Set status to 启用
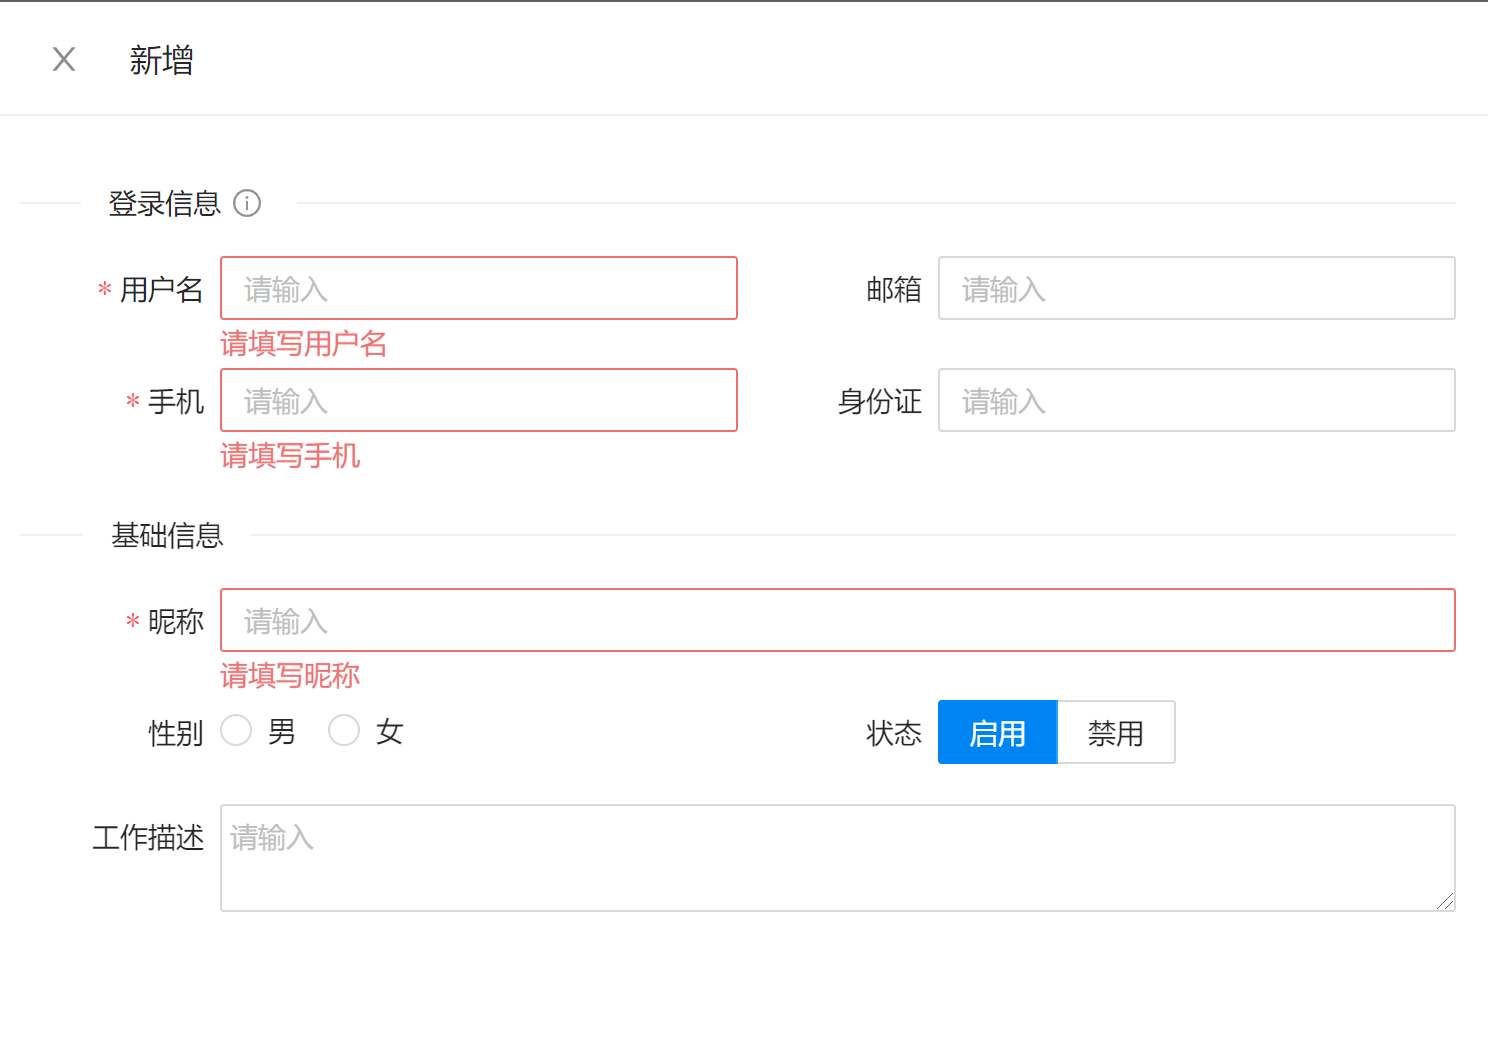Viewport: 1488px width, 1055px height. pos(997,733)
